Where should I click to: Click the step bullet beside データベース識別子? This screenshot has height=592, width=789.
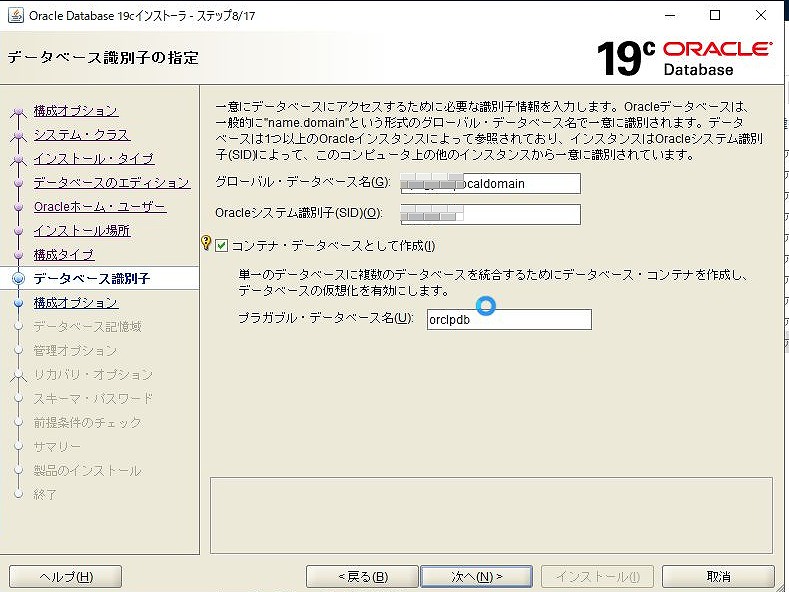tap(19, 278)
